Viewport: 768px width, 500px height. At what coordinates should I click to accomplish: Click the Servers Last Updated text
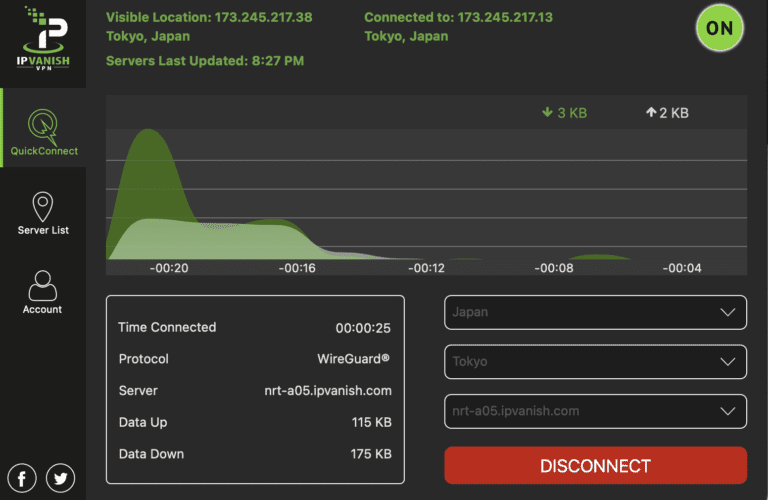tap(205, 61)
